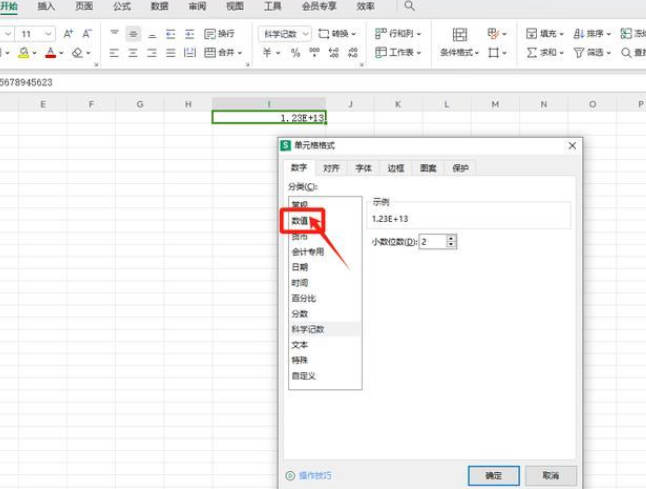
Task: Select 会计专用 in the category list
Action: pos(308,252)
